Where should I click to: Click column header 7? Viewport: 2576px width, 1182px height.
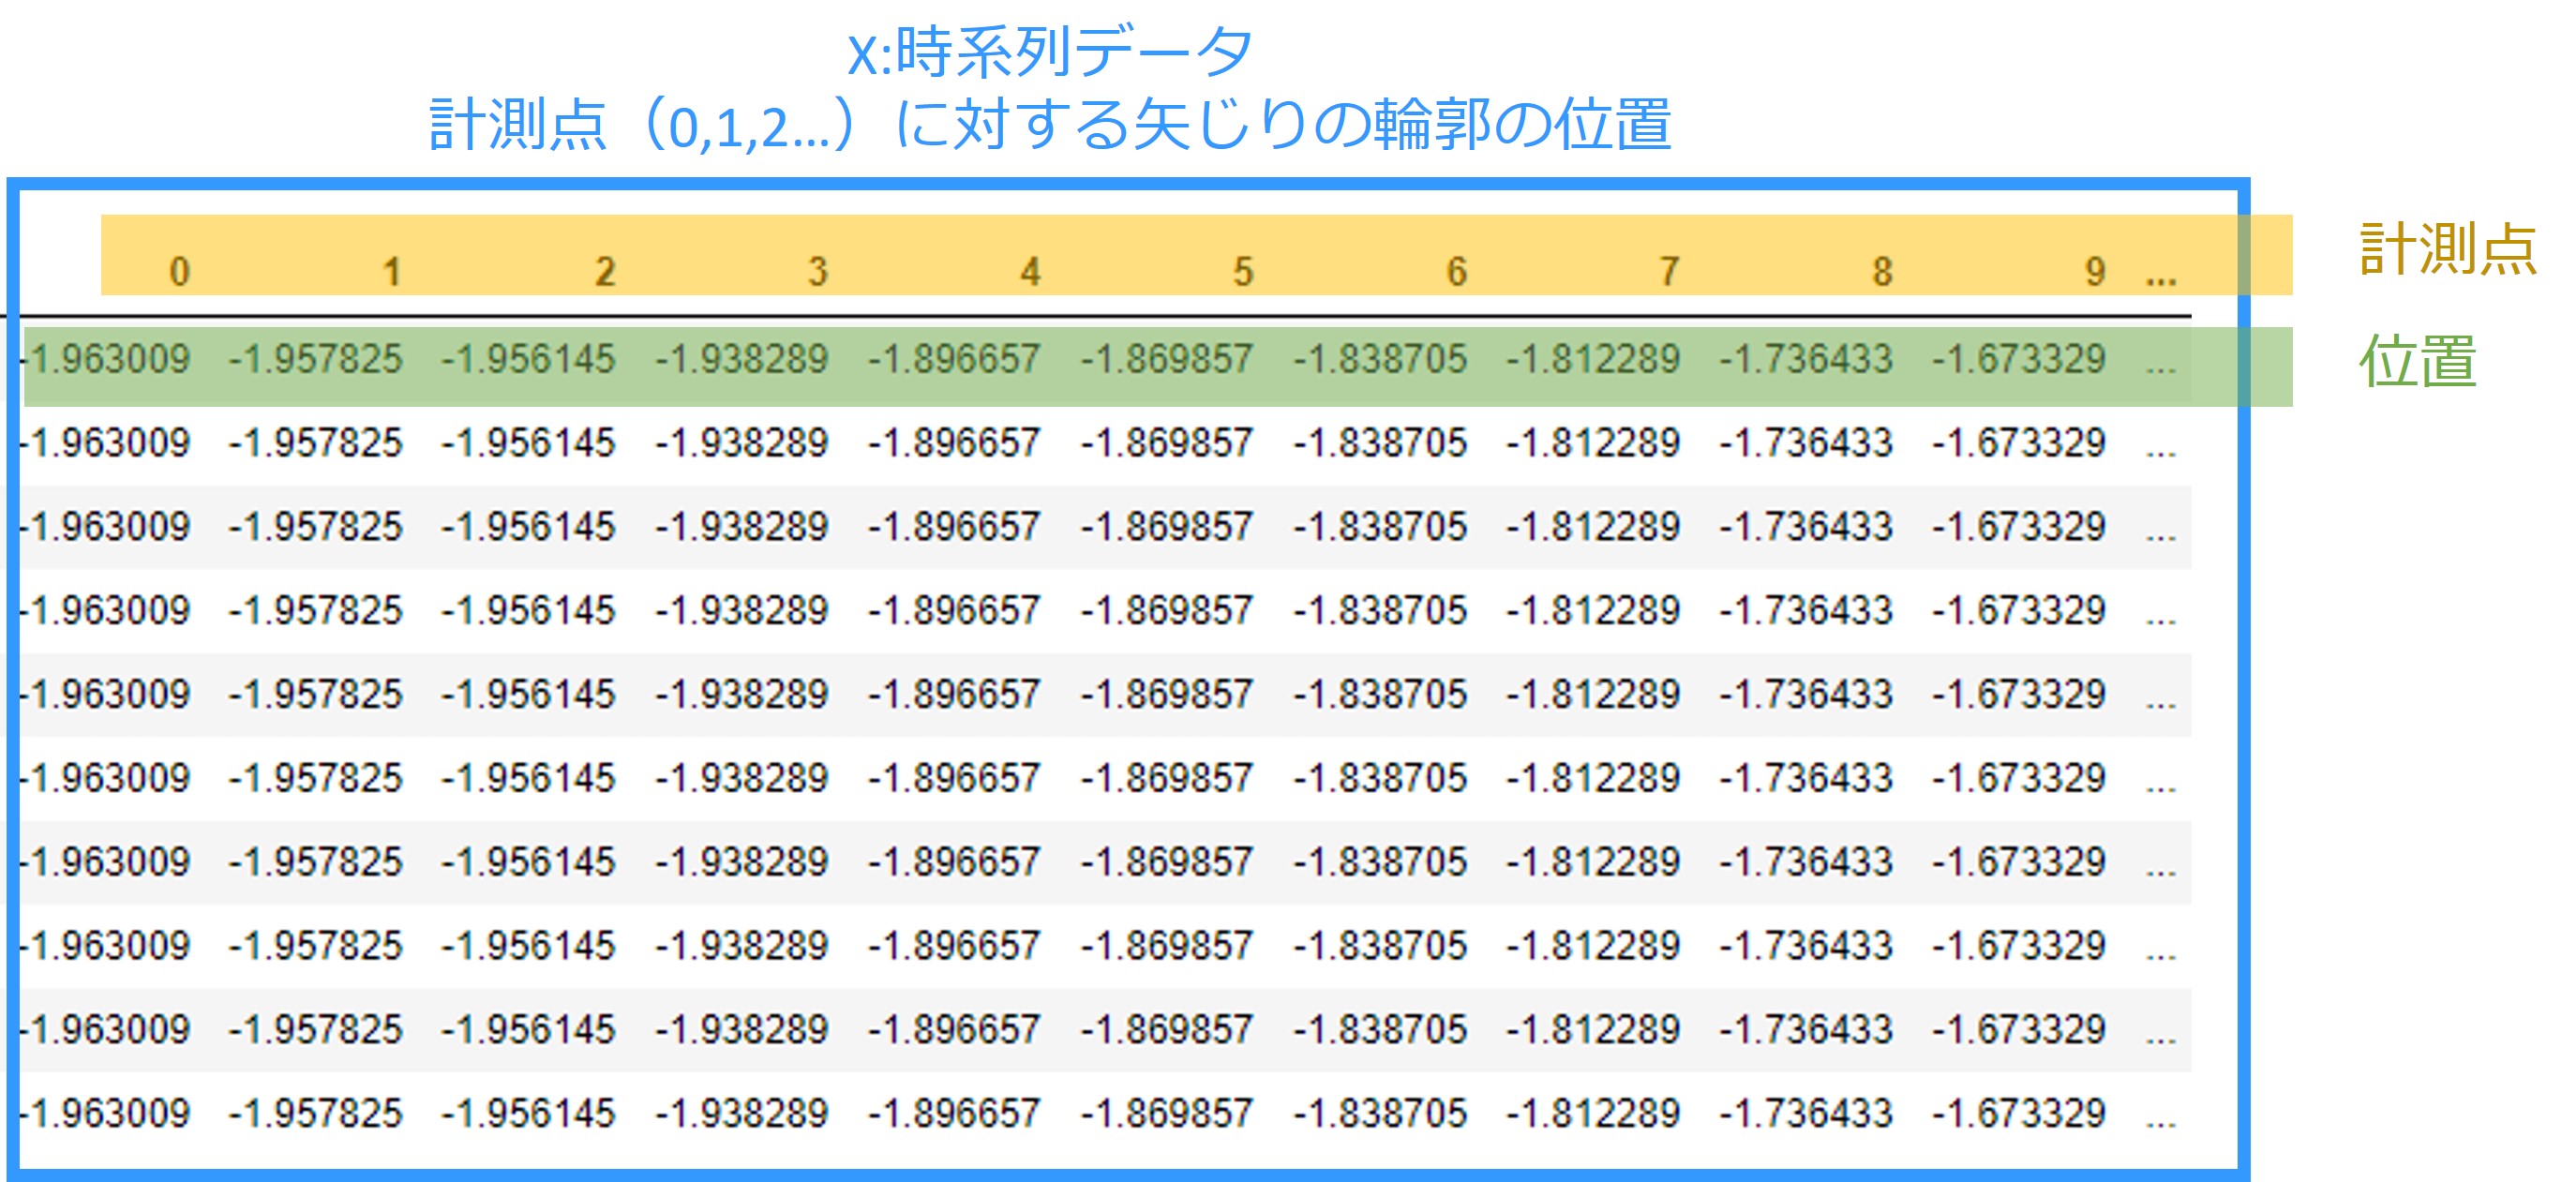(x=1669, y=271)
